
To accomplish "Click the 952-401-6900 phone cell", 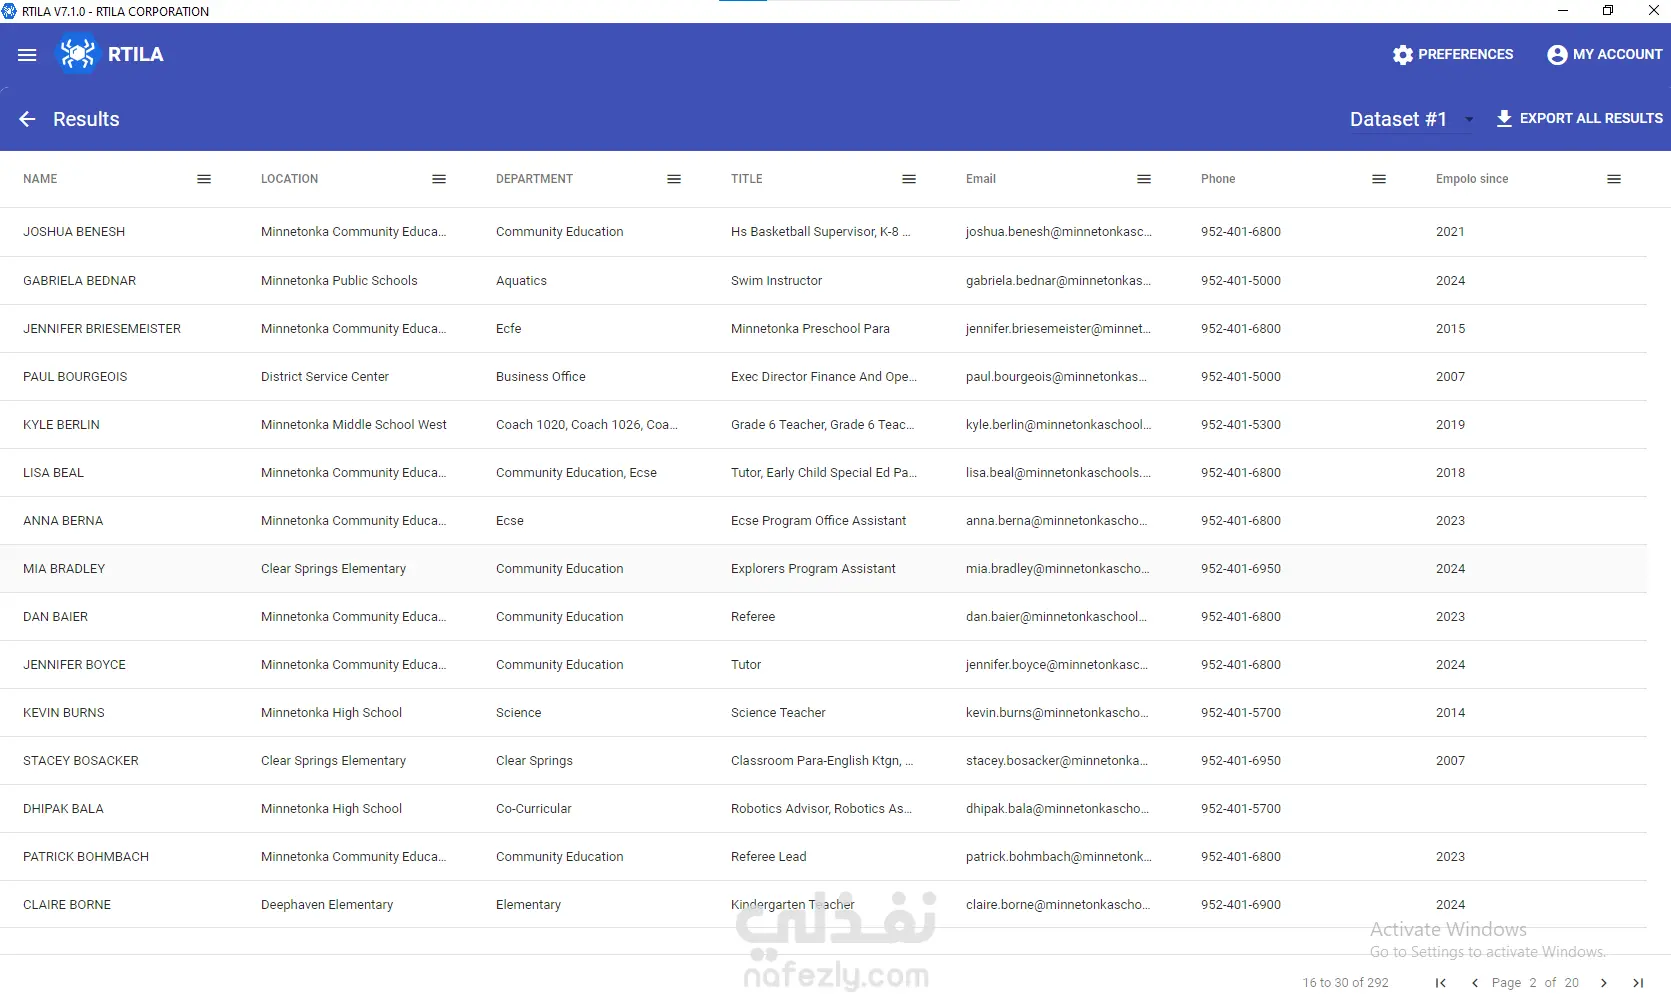I will pos(1241,905).
